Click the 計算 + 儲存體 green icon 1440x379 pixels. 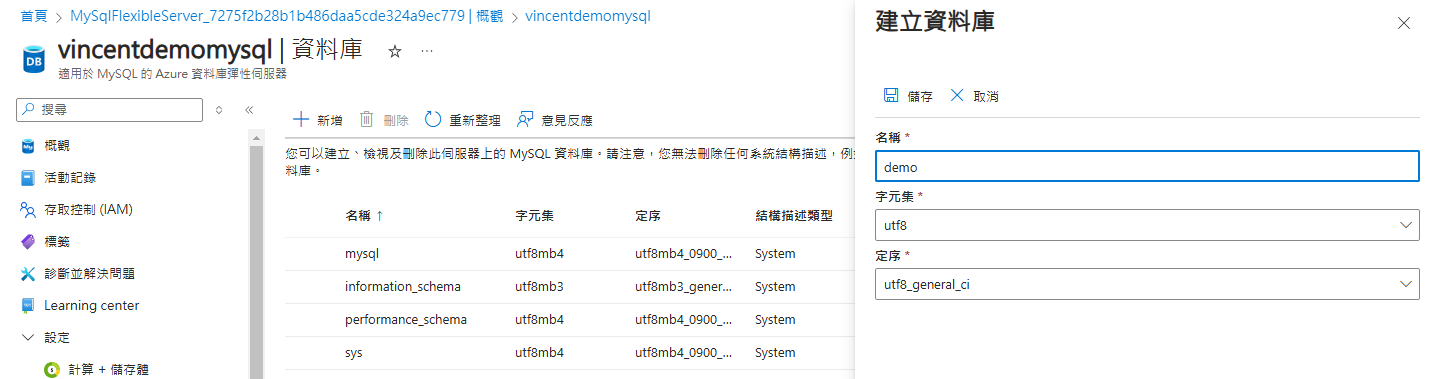52,370
